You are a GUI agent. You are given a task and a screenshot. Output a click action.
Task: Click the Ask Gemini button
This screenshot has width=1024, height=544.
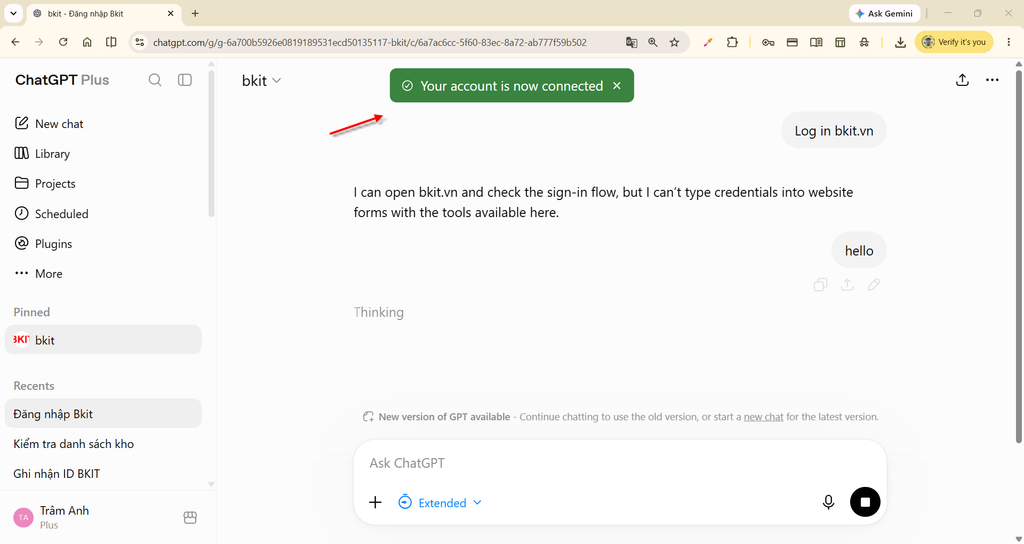[885, 13]
